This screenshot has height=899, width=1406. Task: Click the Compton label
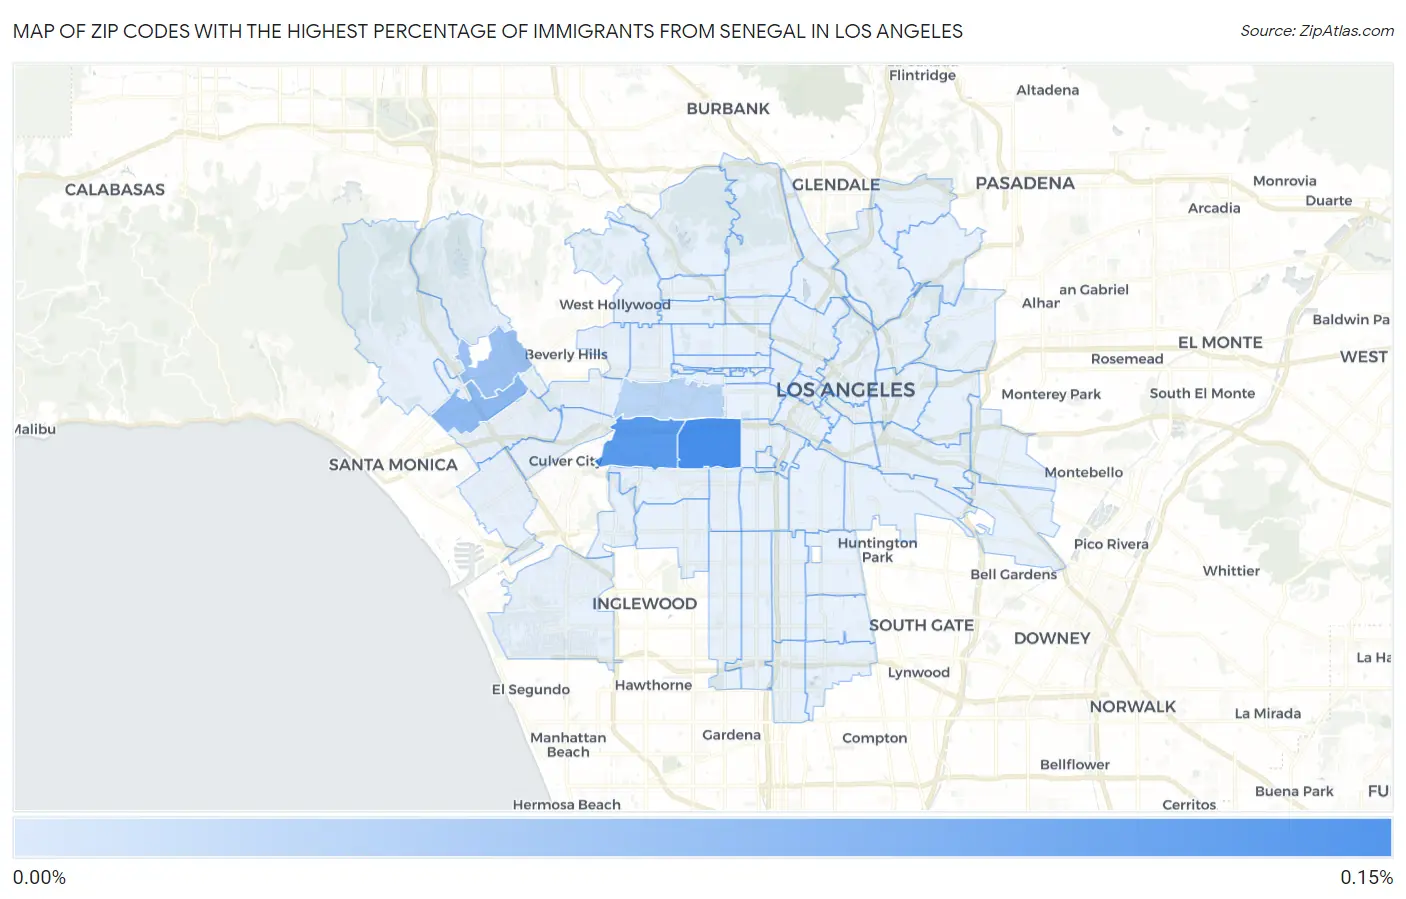(875, 738)
